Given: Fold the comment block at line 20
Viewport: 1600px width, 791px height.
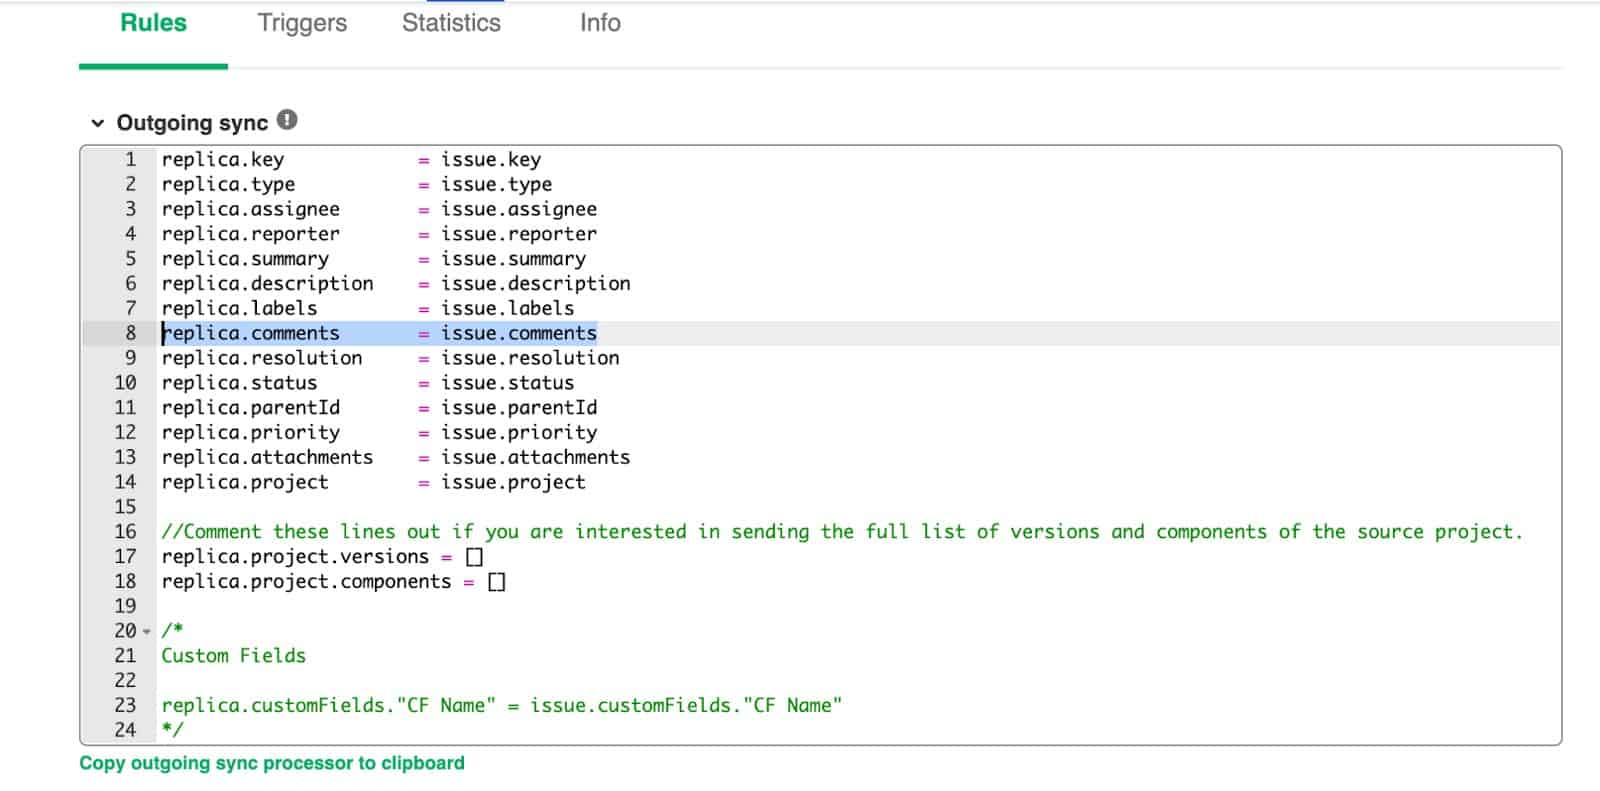Looking at the screenshot, I should (x=147, y=631).
